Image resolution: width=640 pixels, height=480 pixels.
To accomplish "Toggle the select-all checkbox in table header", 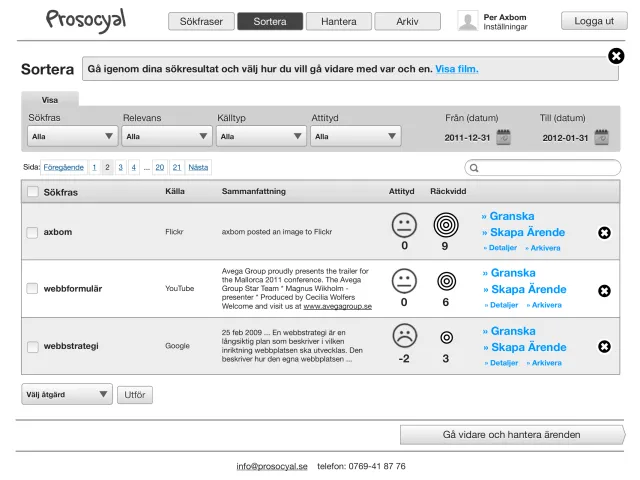I will 33,192.
